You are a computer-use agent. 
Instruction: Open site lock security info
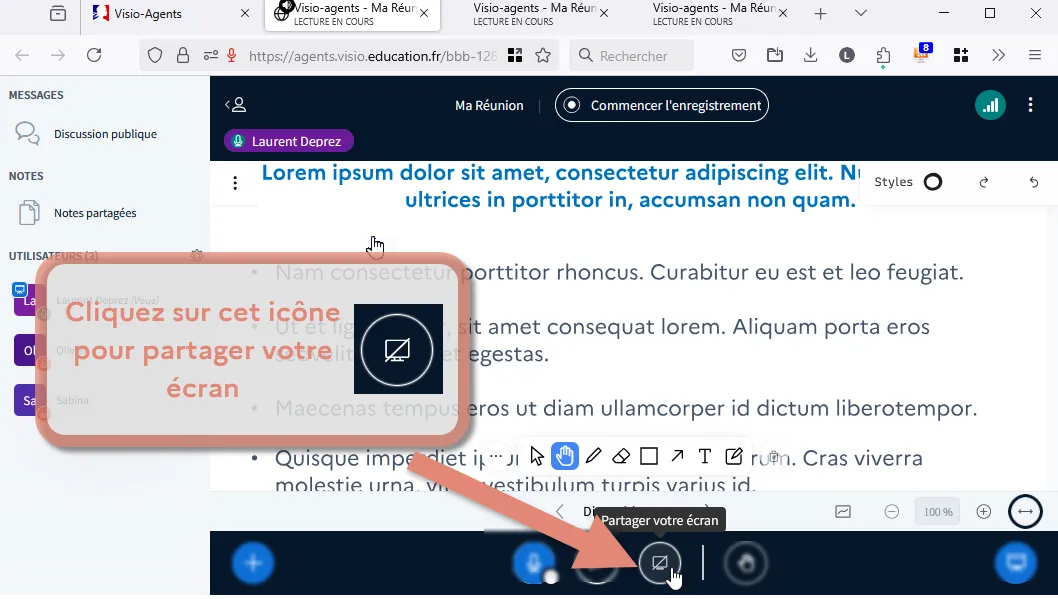click(183, 55)
